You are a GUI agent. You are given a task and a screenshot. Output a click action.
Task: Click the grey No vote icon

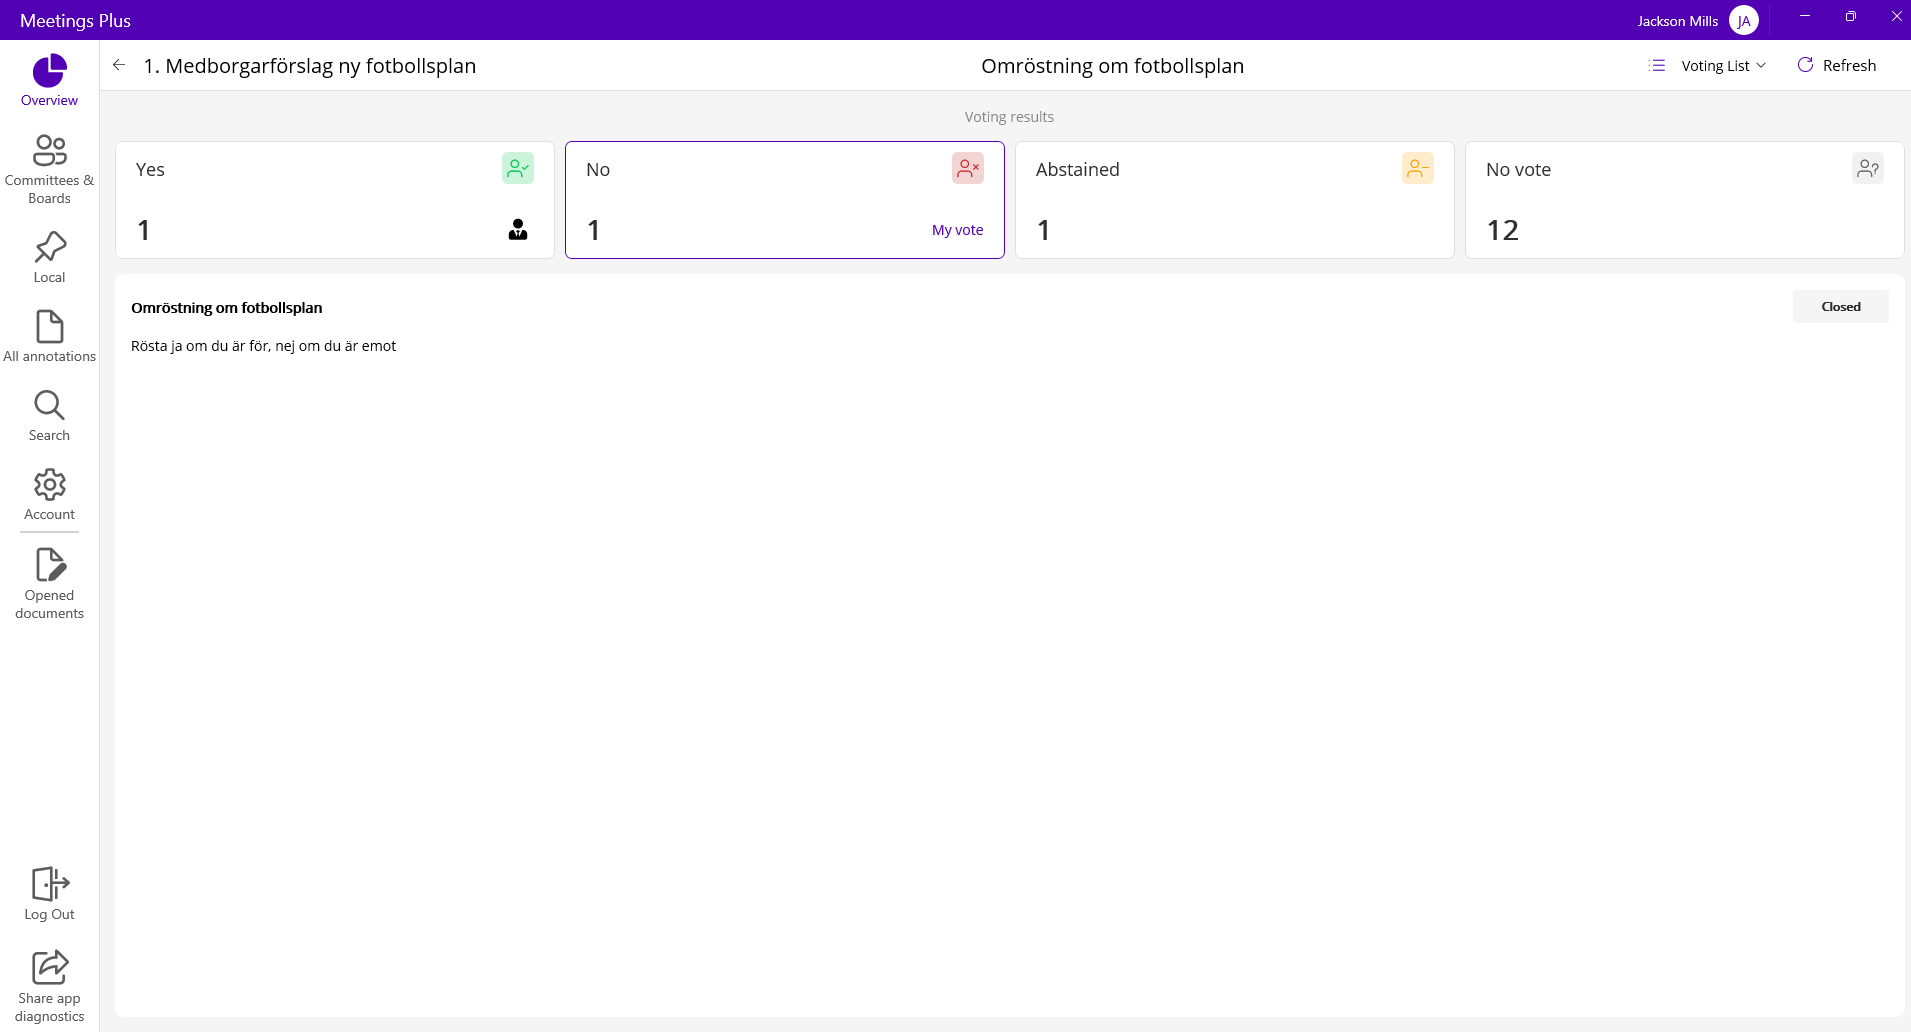point(1868,168)
